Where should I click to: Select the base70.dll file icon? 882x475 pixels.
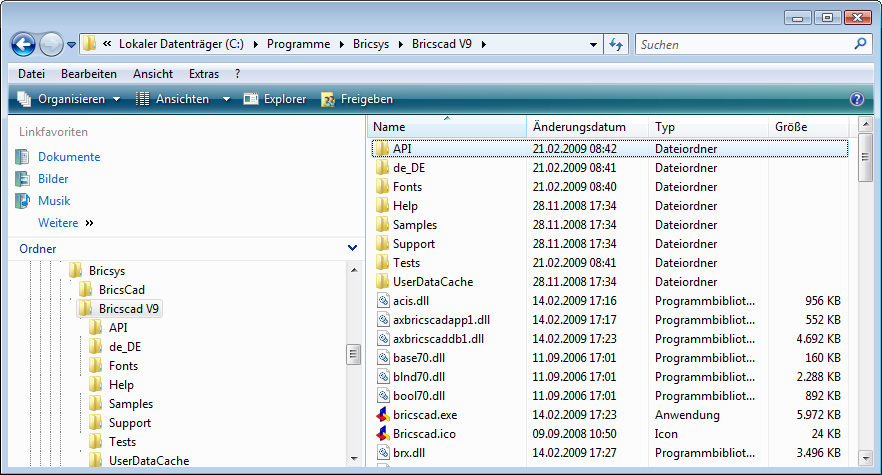[383, 358]
